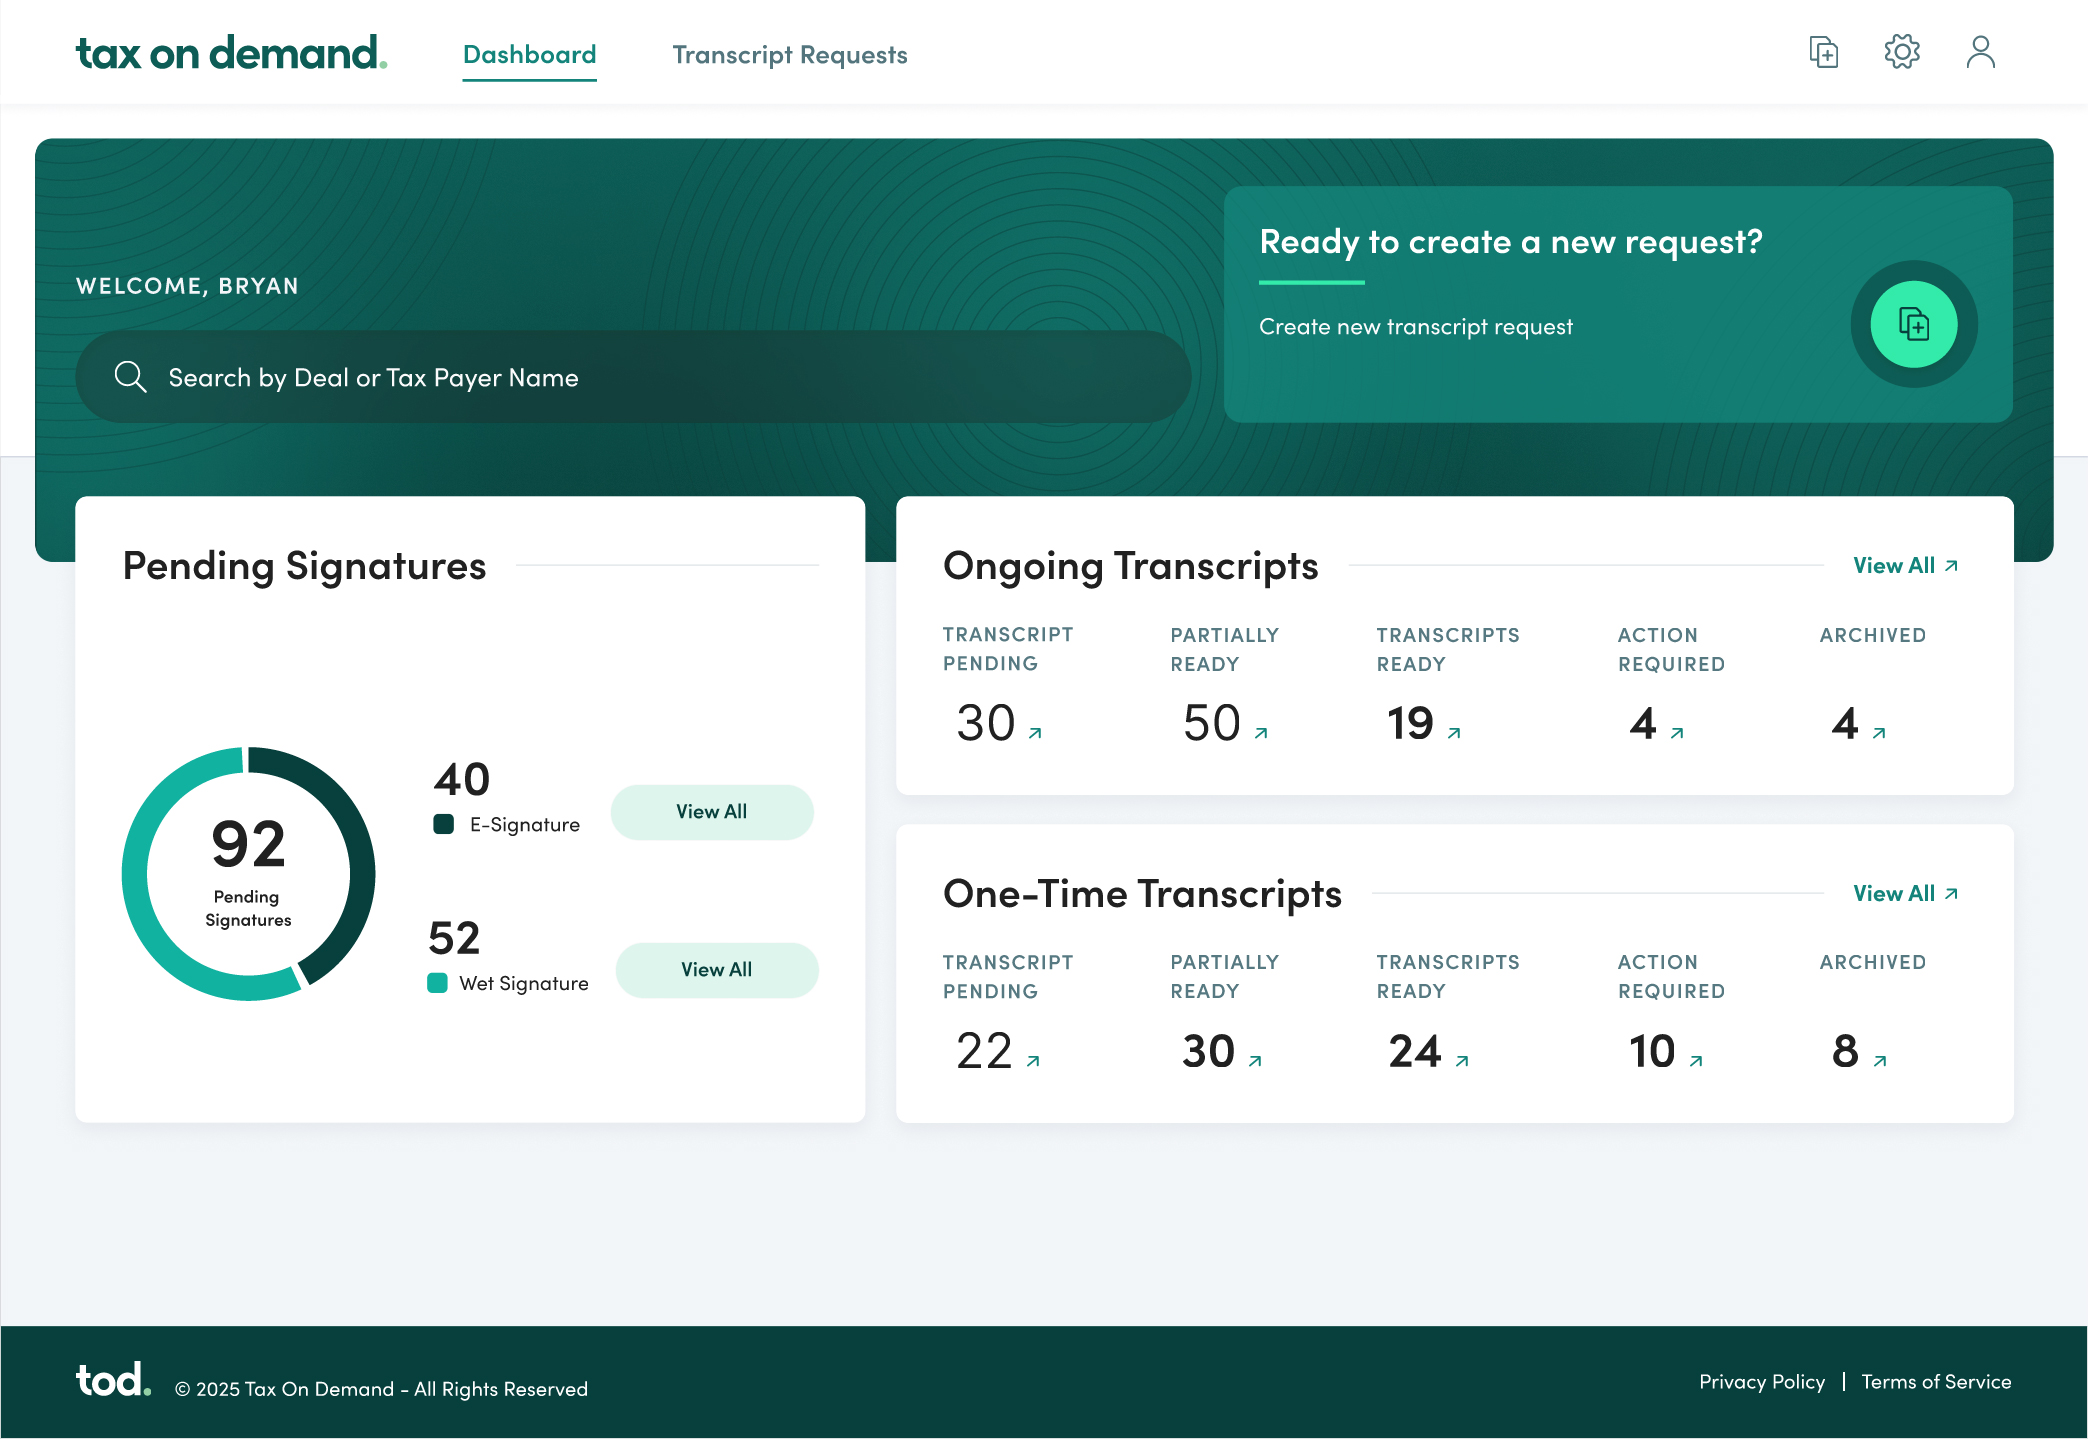Click View All for E-Signature pending
Image resolution: width=2088 pixels, height=1440 pixels.
coord(712,812)
